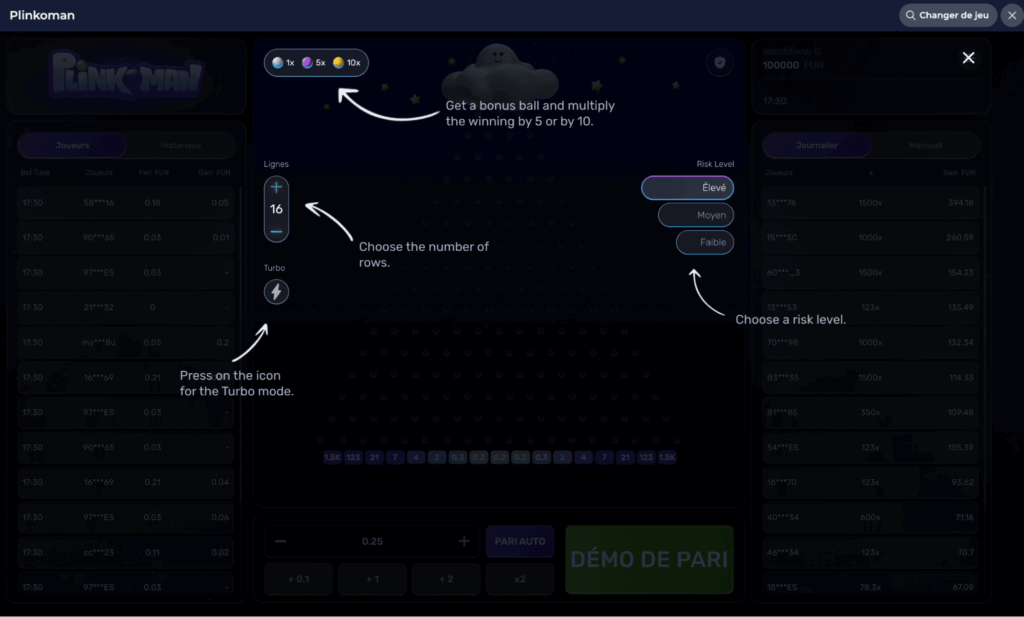Click the 0.25 bet amount field
Image resolution: width=1024 pixels, height=617 pixels.
tap(372, 541)
